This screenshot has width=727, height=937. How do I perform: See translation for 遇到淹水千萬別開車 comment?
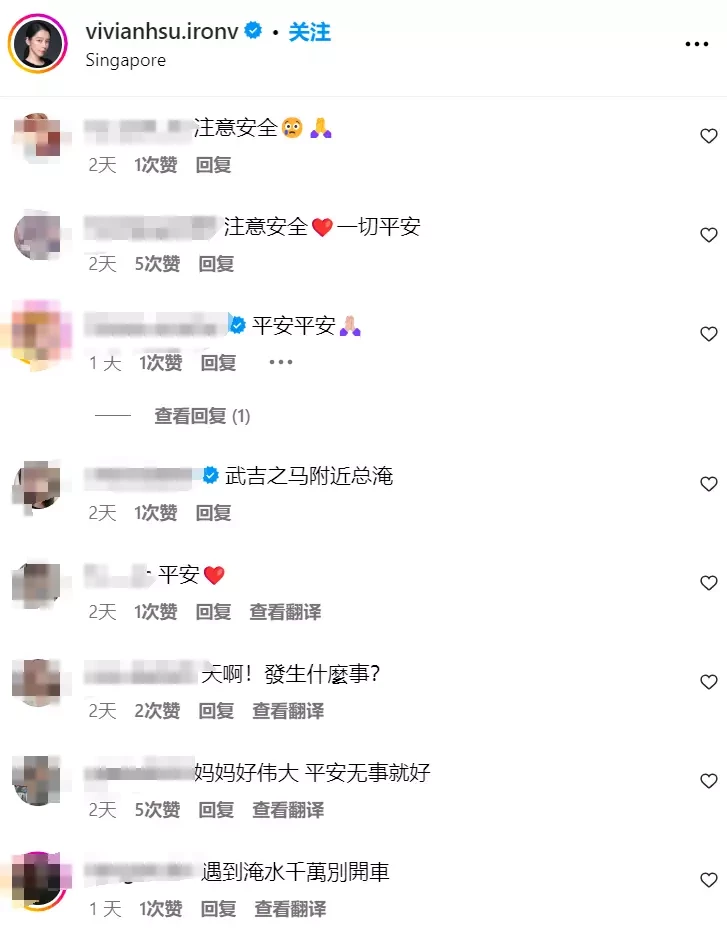coord(290,910)
